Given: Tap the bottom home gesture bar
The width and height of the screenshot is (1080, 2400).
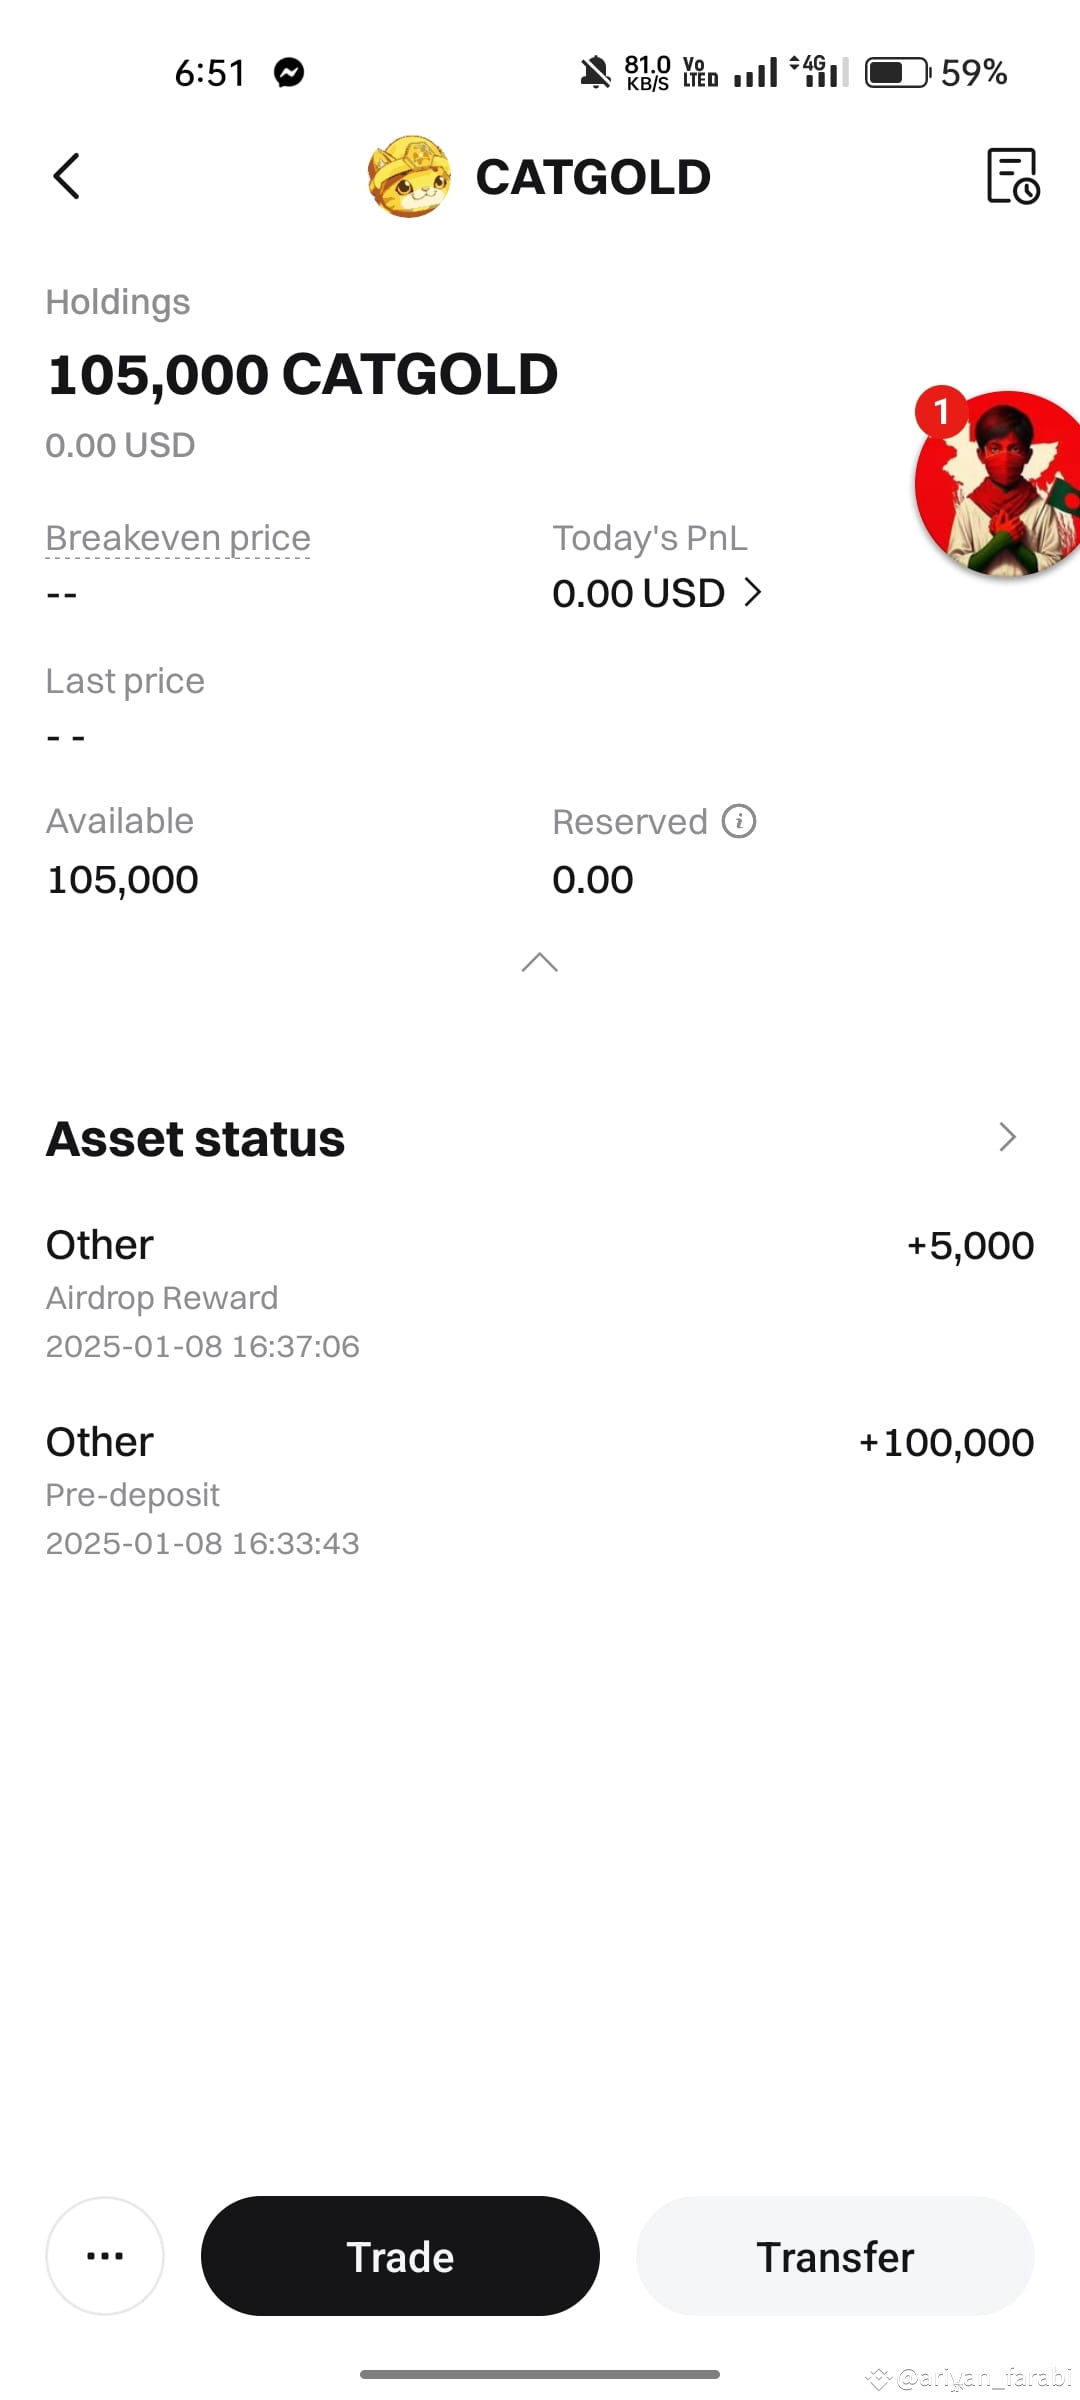Looking at the screenshot, I should click(540, 2374).
